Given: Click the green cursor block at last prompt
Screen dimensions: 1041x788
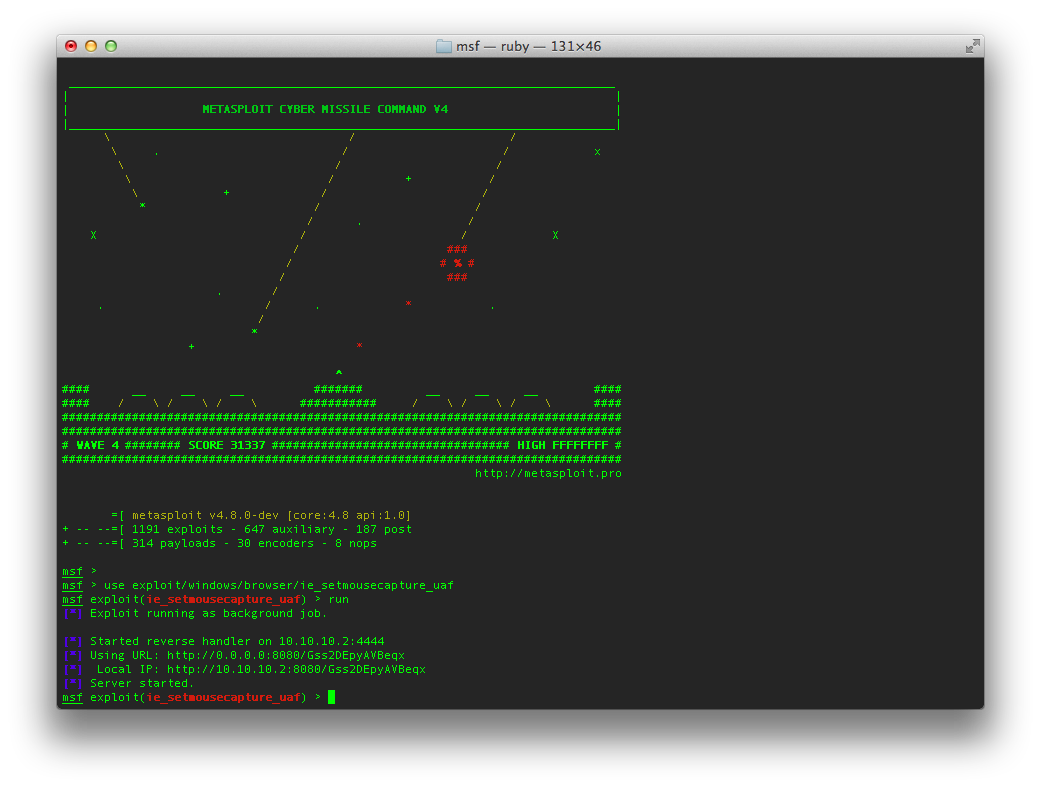Looking at the screenshot, I should [331, 697].
